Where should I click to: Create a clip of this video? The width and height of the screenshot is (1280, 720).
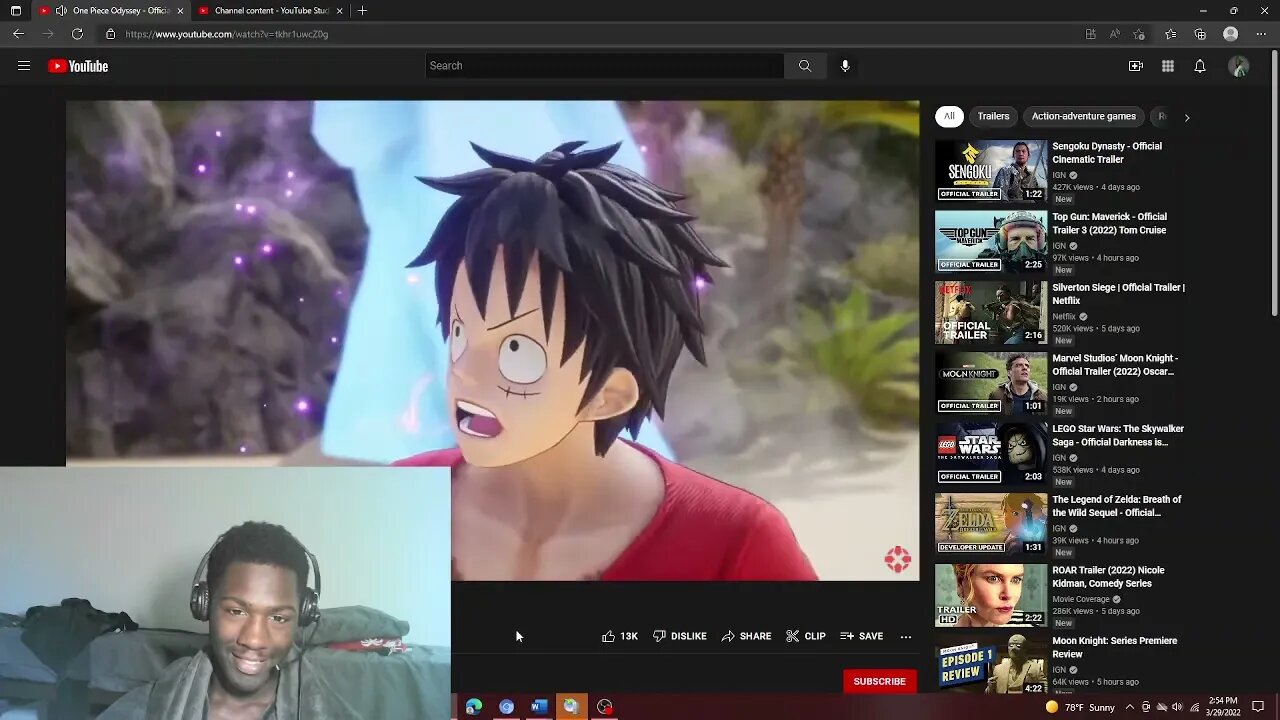806,636
